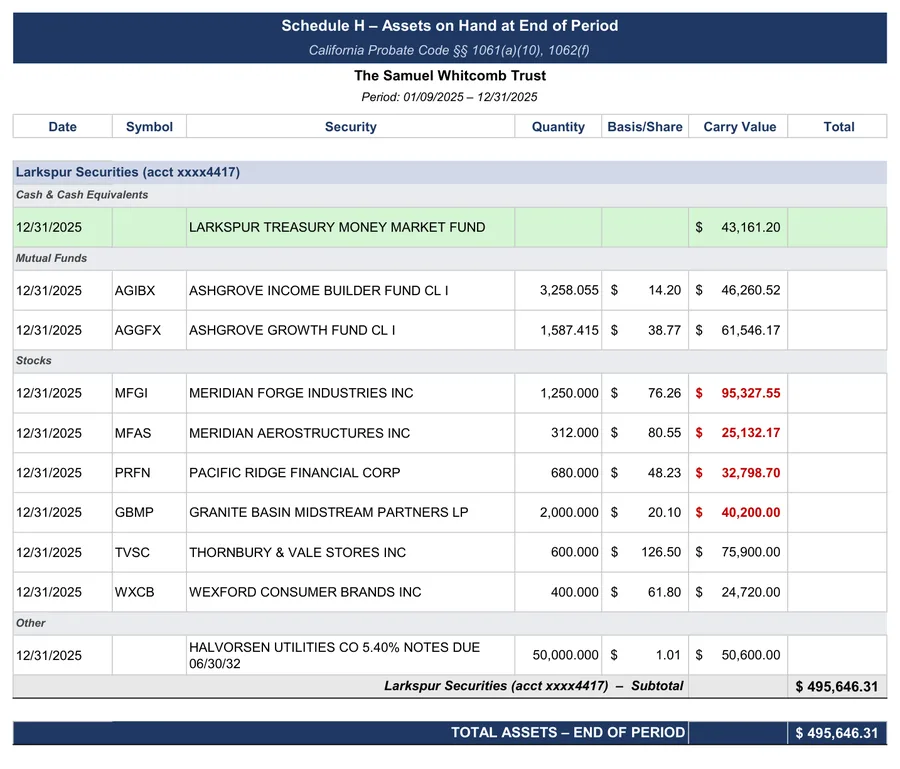Click the Date column header

click(63, 127)
